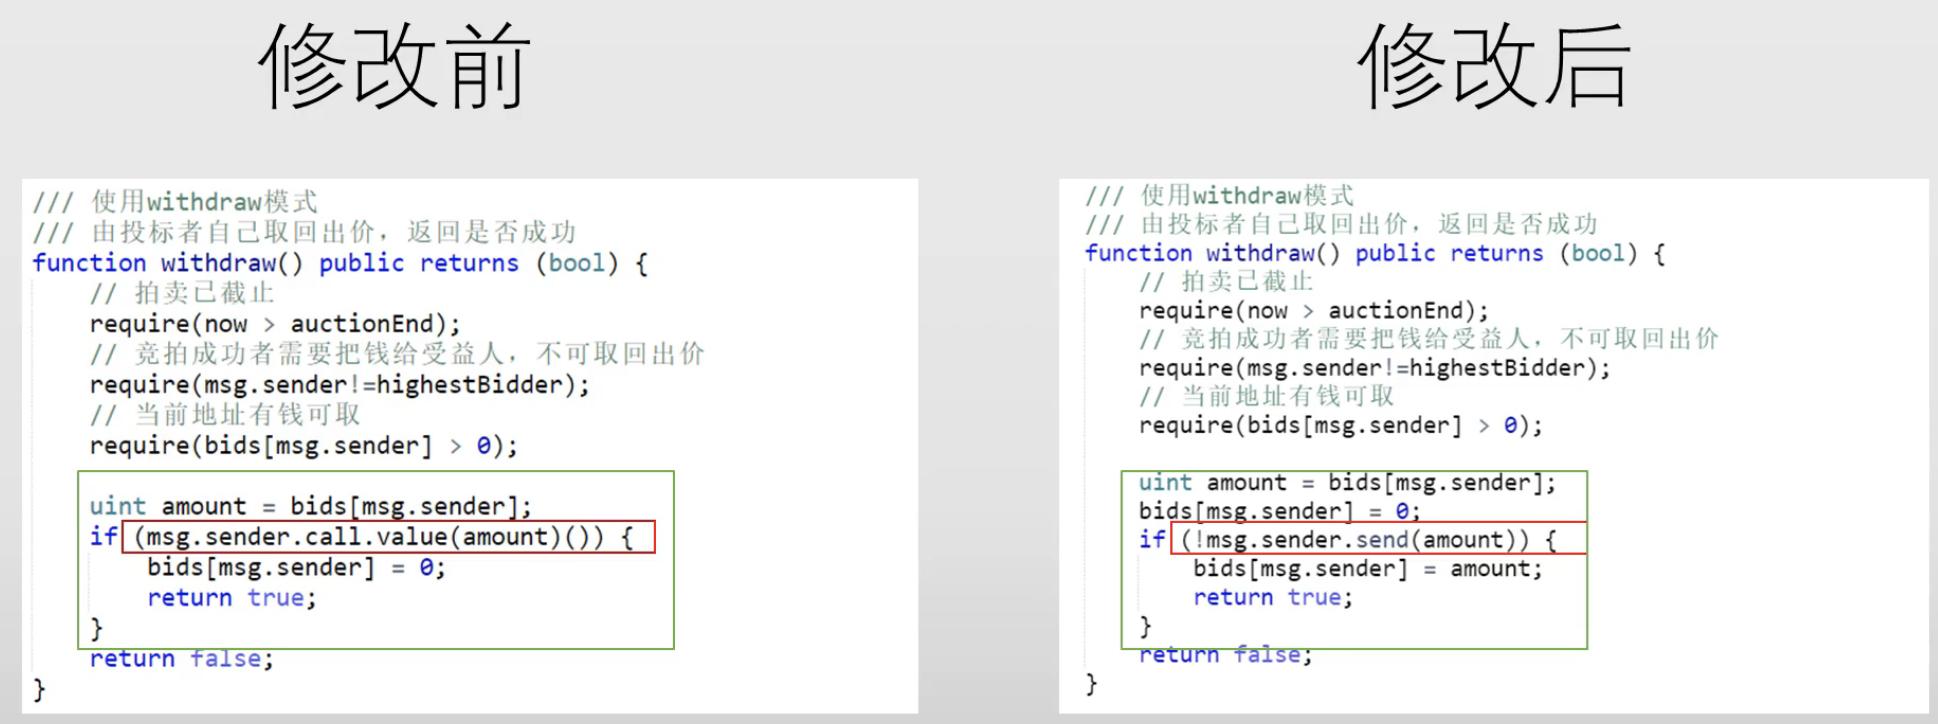Click 'bids[msg.sender] = 0;' above the if in right panel
The width and height of the screenshot is (1938, 724).
(1279, 512)
